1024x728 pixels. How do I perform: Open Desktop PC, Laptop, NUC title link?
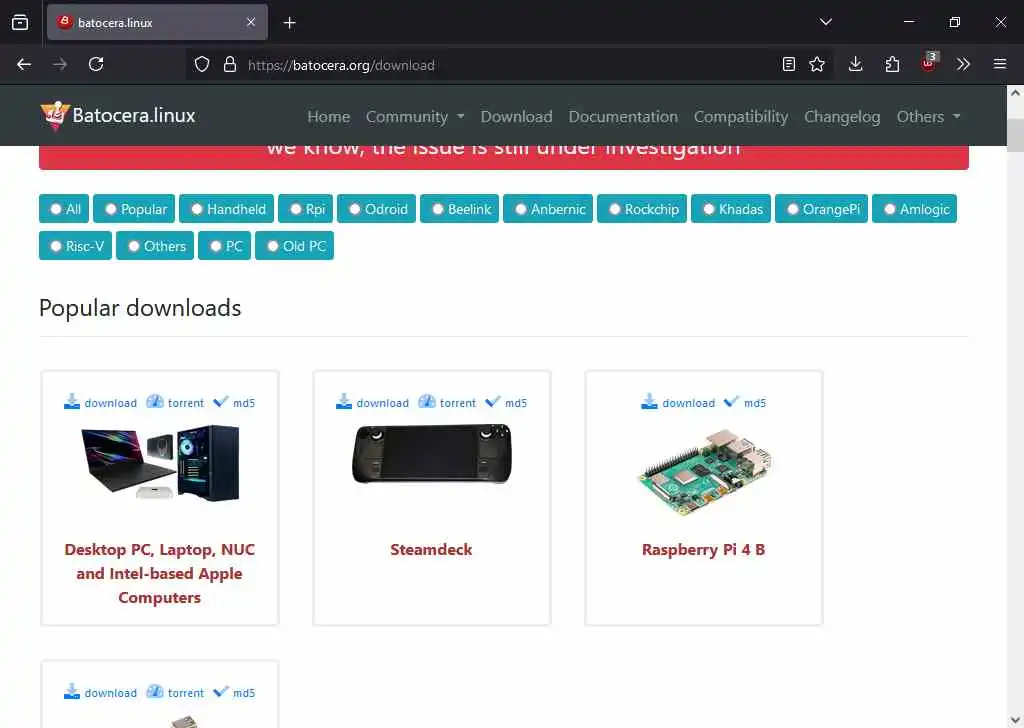(159, 573)
